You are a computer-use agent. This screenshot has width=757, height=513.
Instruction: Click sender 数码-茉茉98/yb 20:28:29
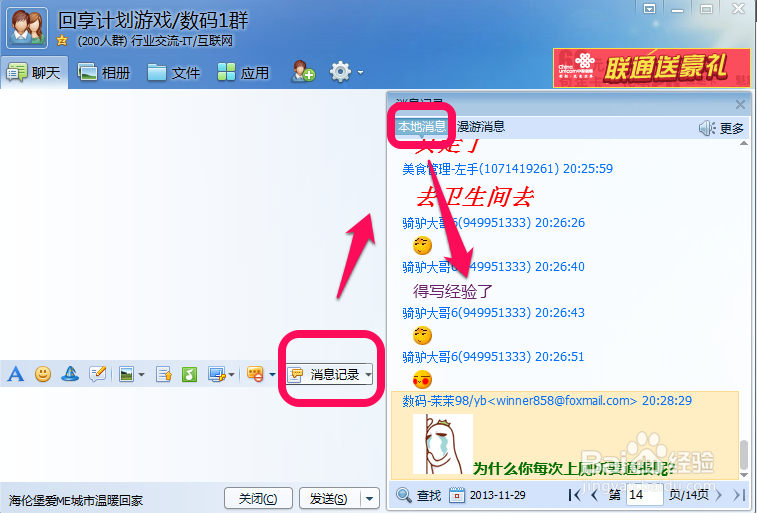click(x=547, y=401)
